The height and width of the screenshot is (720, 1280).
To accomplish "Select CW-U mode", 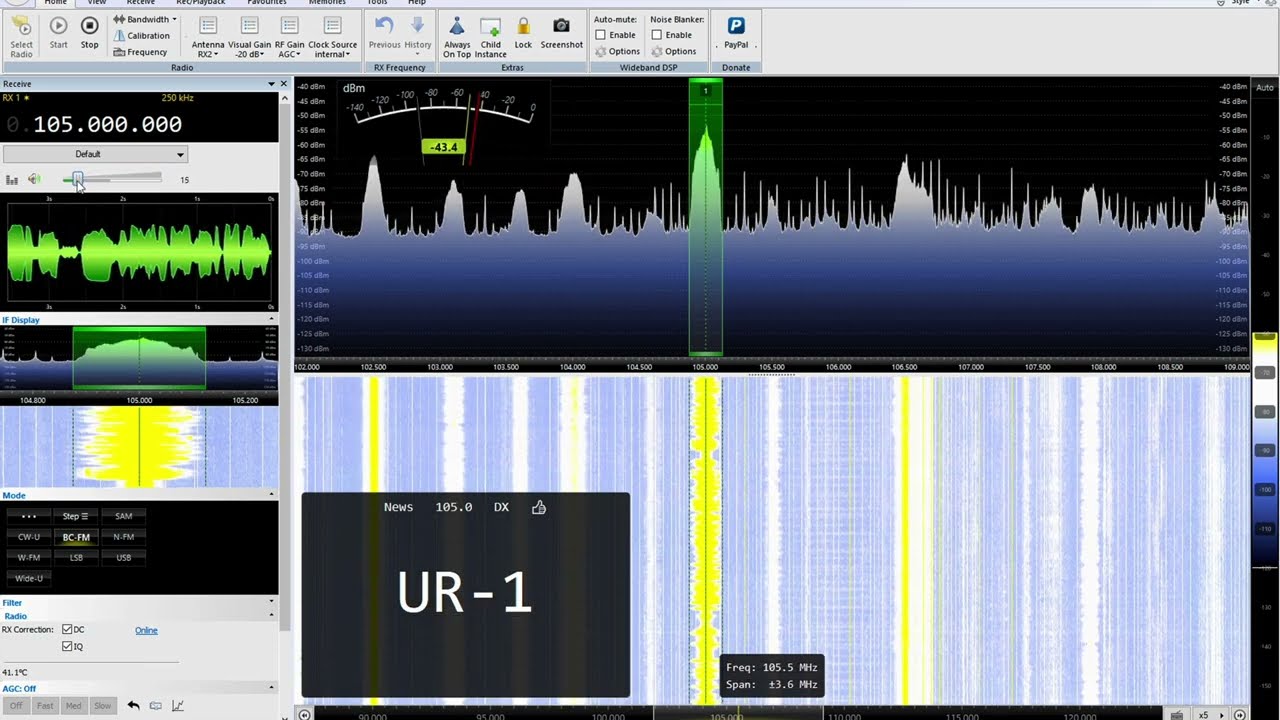I will tap(29, 537).
